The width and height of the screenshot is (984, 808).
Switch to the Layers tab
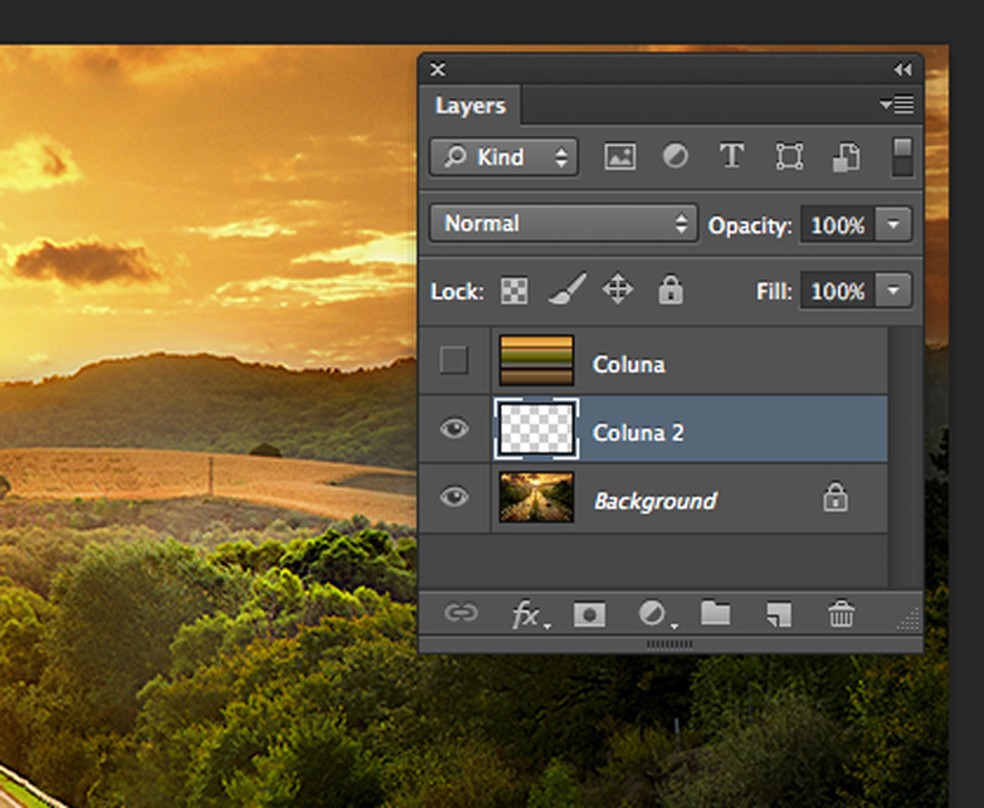(470, 105)
